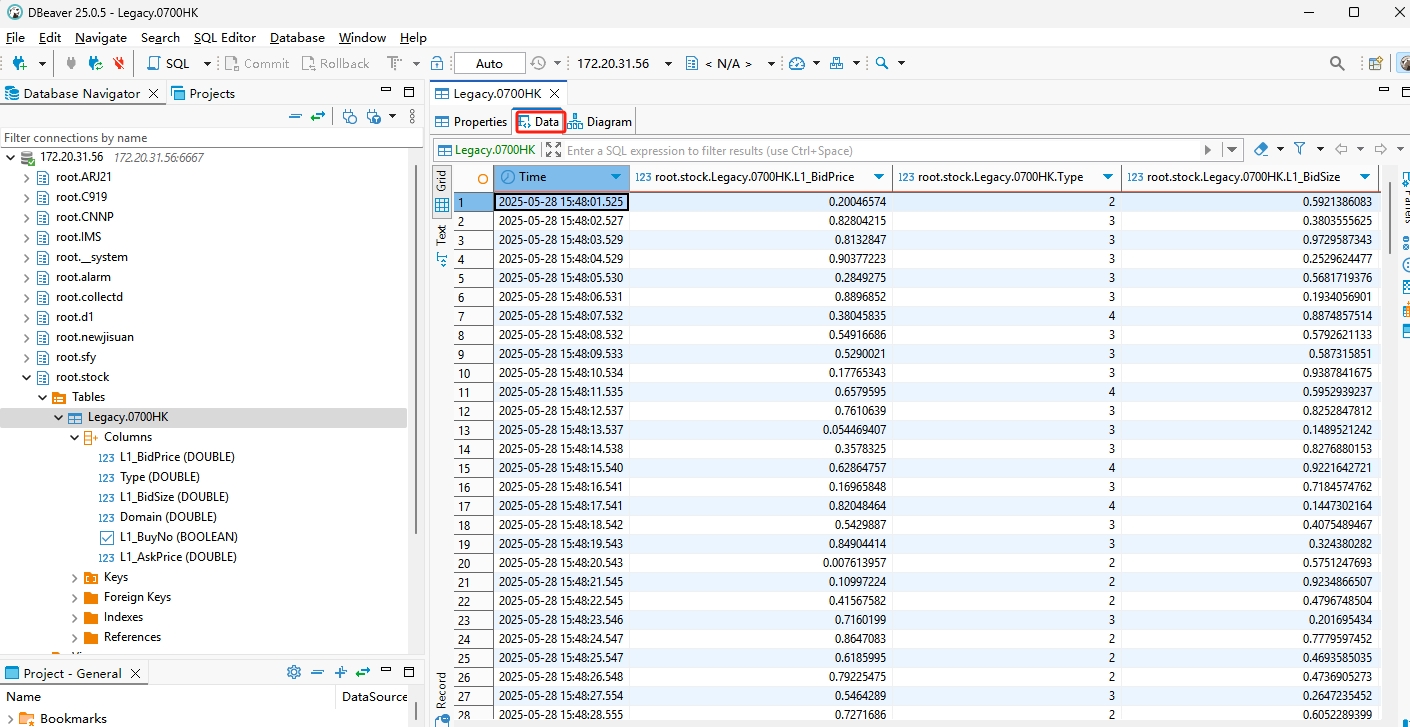Click the reconnect plug icon in toolbar
The width and height of the screenshot is (1410, 727).
(x=95, y=63)
